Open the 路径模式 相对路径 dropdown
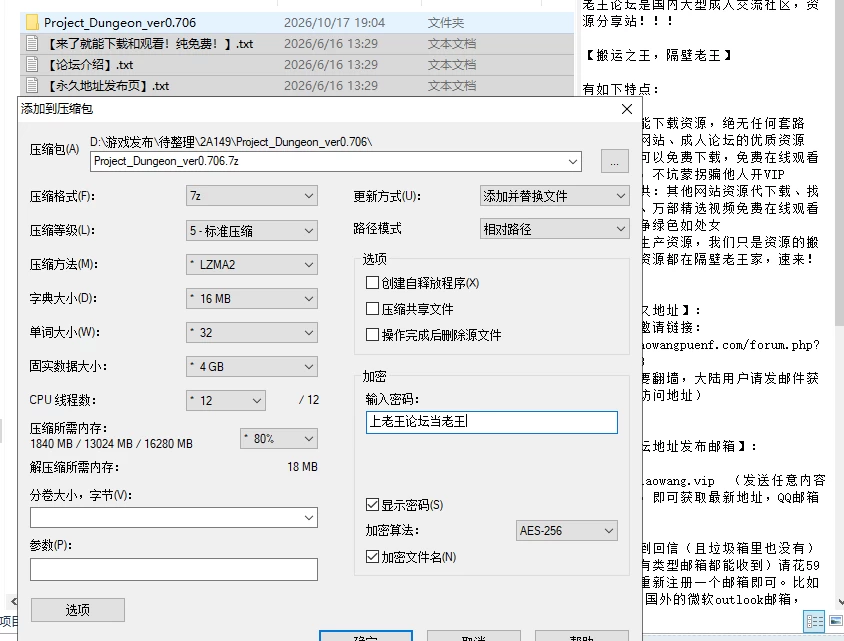The width and height of the screenshot is (844, 641). [x=554, y=229]
